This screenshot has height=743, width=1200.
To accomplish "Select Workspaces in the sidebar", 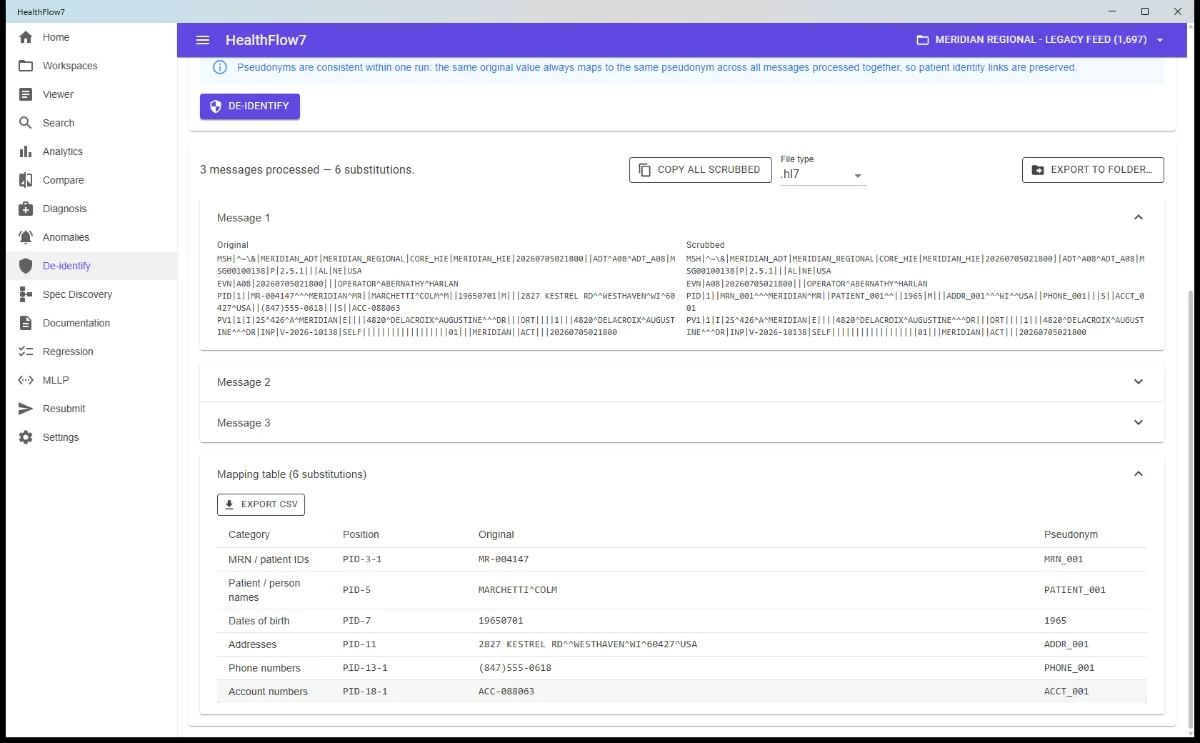I will 70,66.
